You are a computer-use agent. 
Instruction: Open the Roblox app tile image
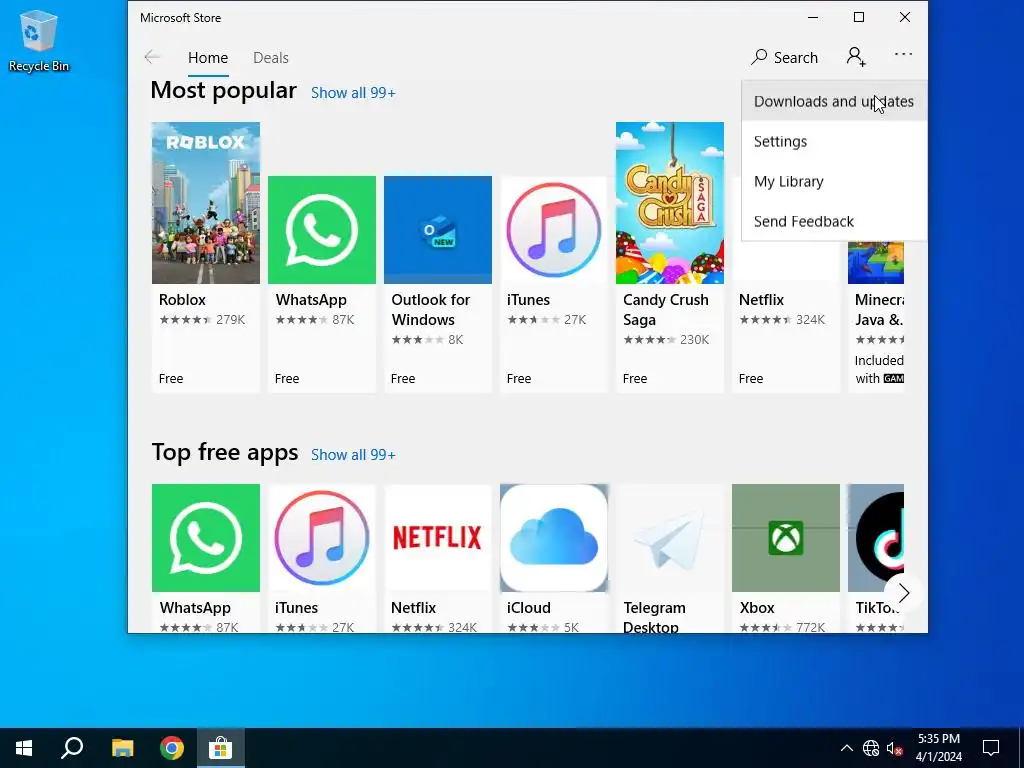click(x=206, y=203)
